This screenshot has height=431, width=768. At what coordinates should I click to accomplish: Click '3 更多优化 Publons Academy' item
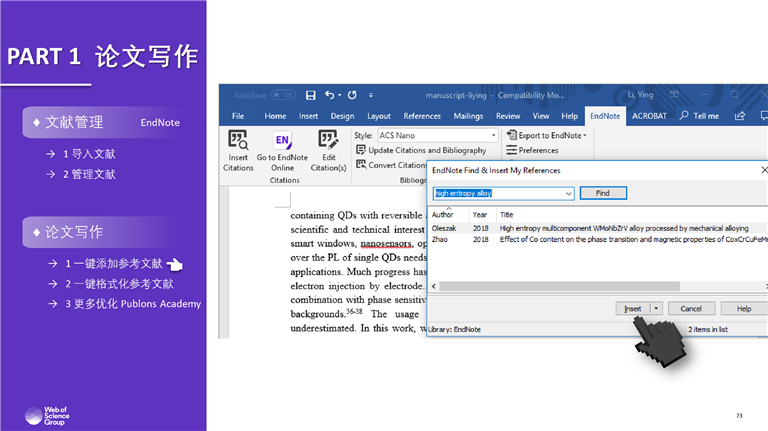coord(133,304)
